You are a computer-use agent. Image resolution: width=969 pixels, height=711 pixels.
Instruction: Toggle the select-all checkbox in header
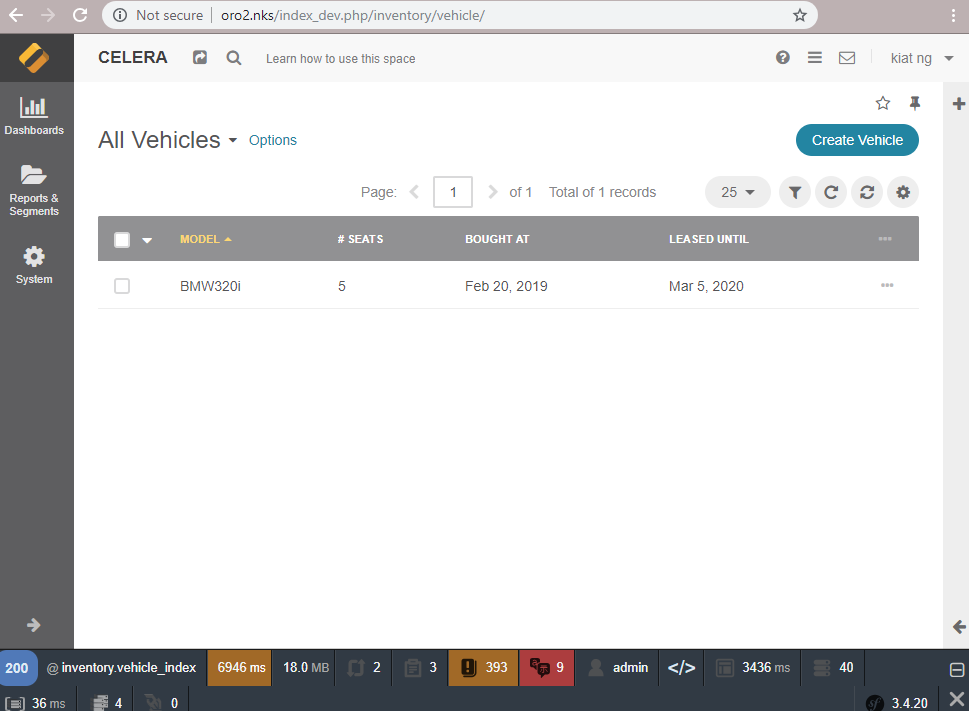coord(122,239)
